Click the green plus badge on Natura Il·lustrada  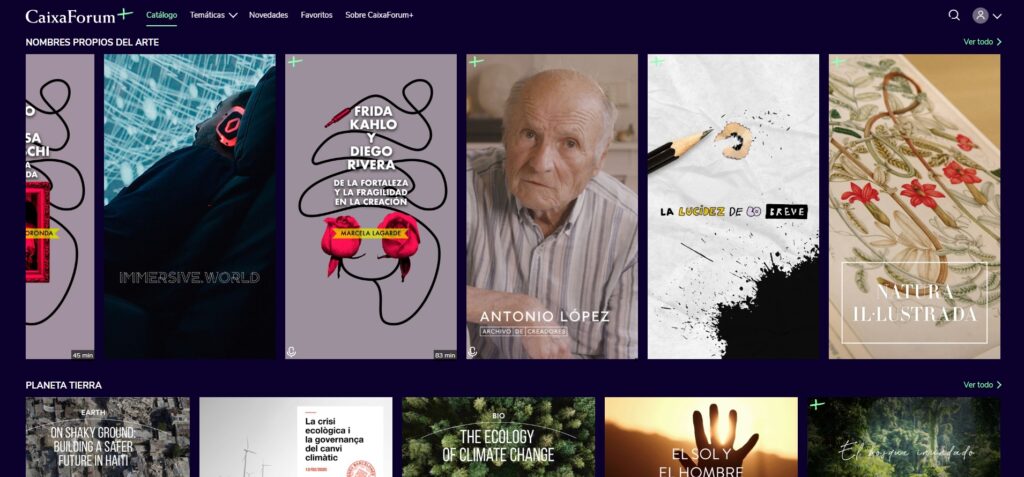838,61
